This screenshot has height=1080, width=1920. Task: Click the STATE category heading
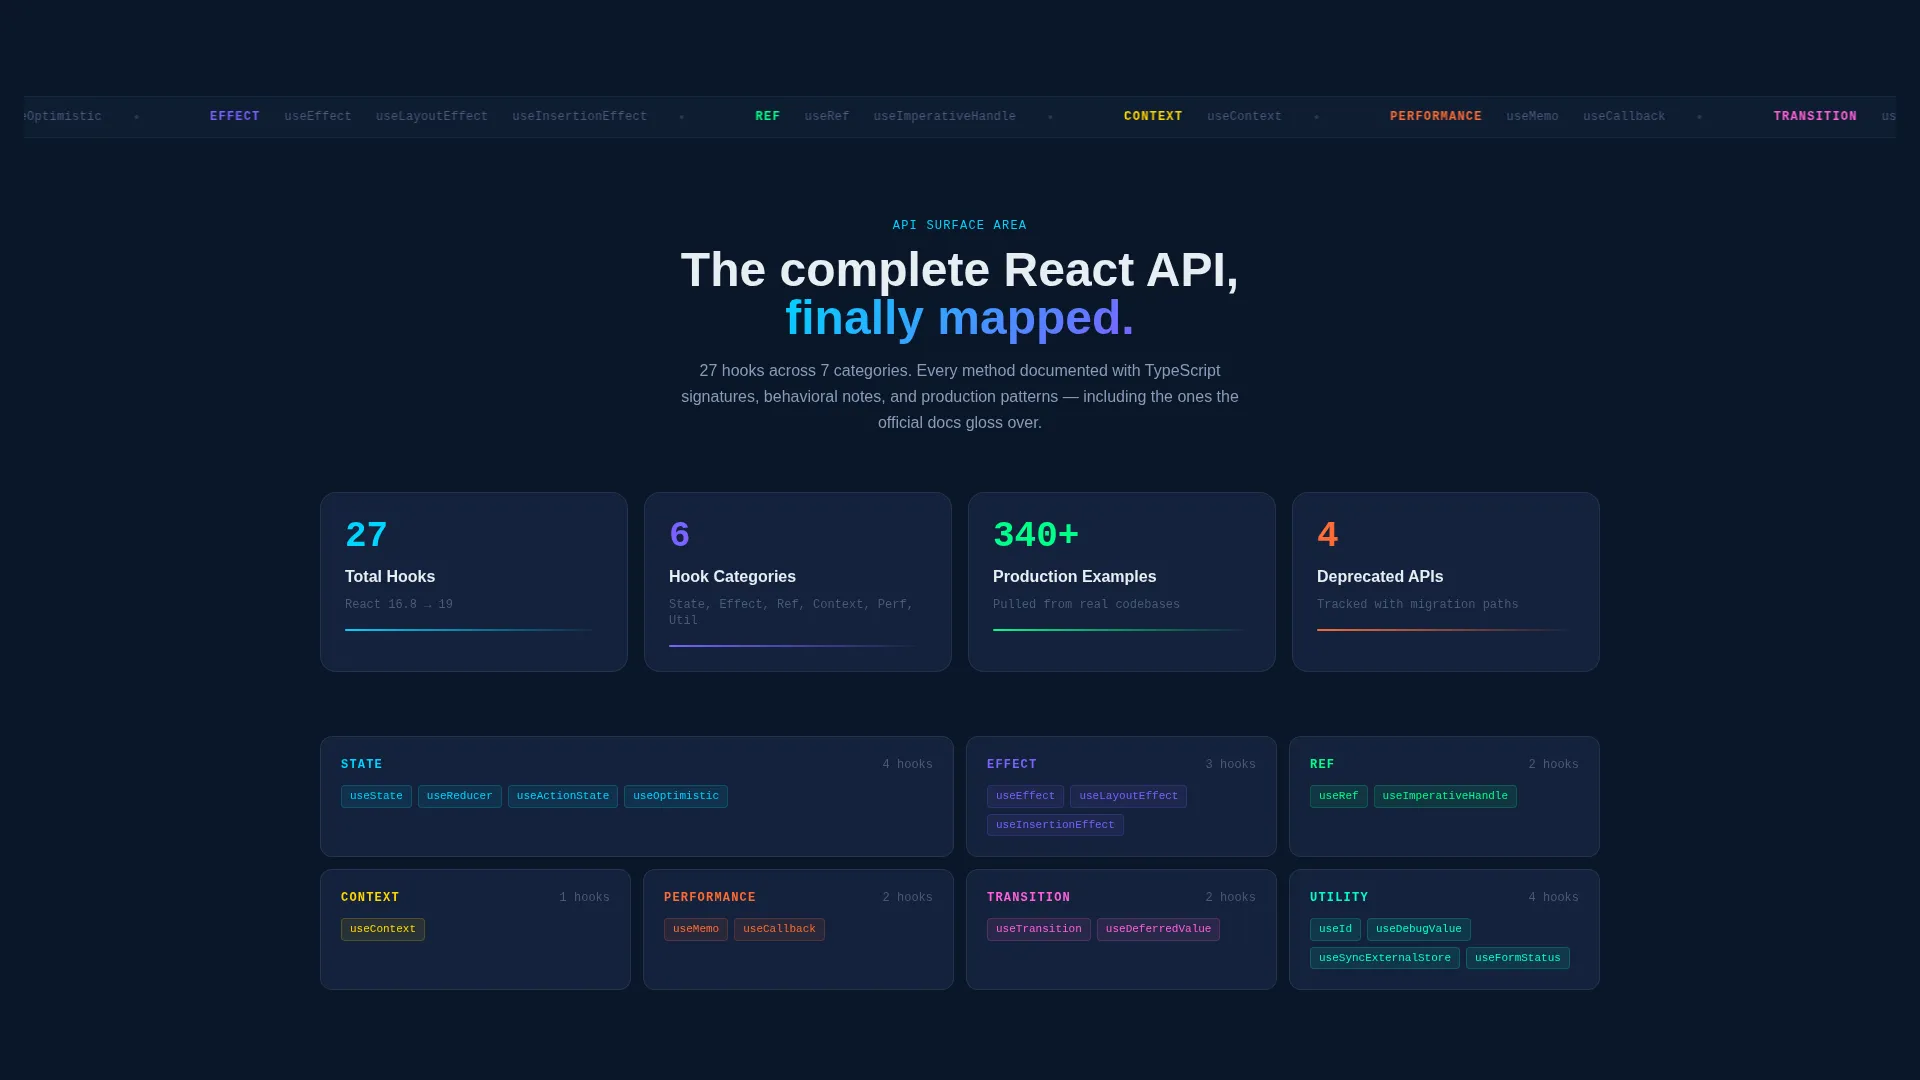pos(362,764)
